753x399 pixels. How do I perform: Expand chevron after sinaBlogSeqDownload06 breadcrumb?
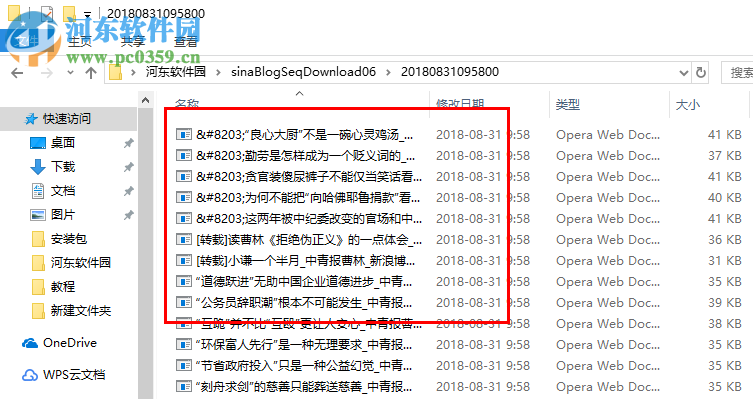pos(388,73)
